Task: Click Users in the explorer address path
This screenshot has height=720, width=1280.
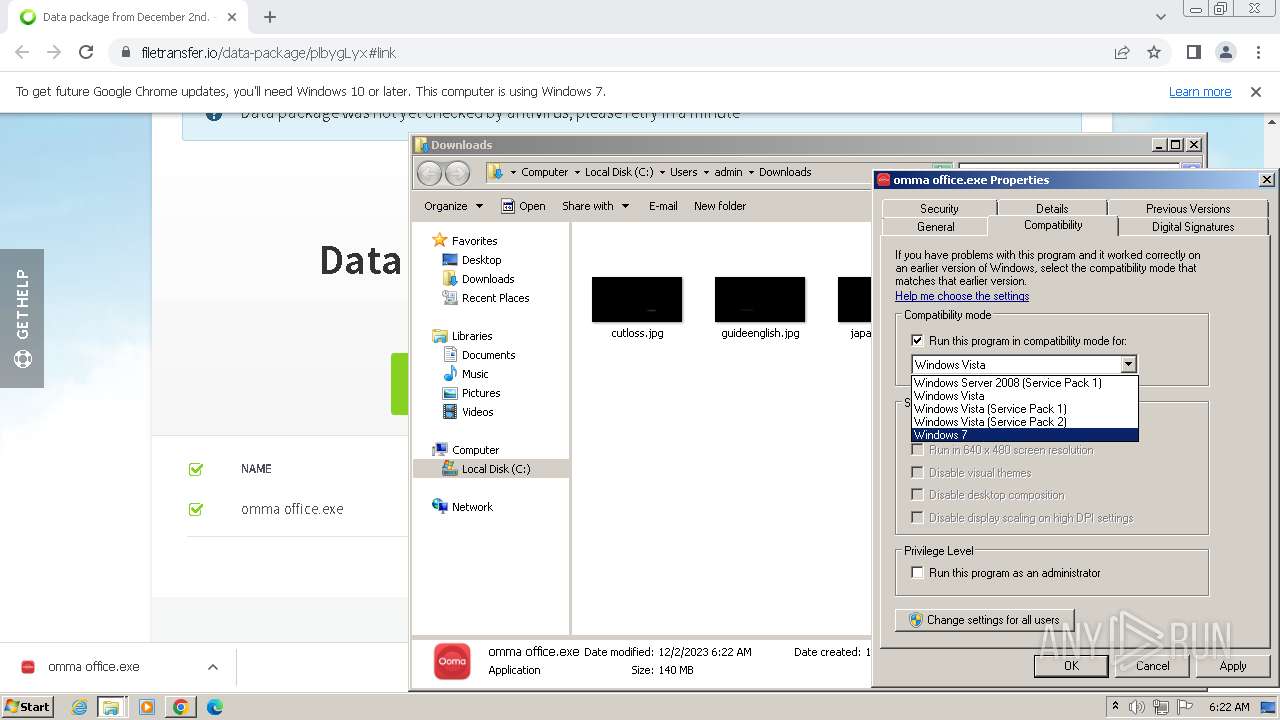Action: 684,172
